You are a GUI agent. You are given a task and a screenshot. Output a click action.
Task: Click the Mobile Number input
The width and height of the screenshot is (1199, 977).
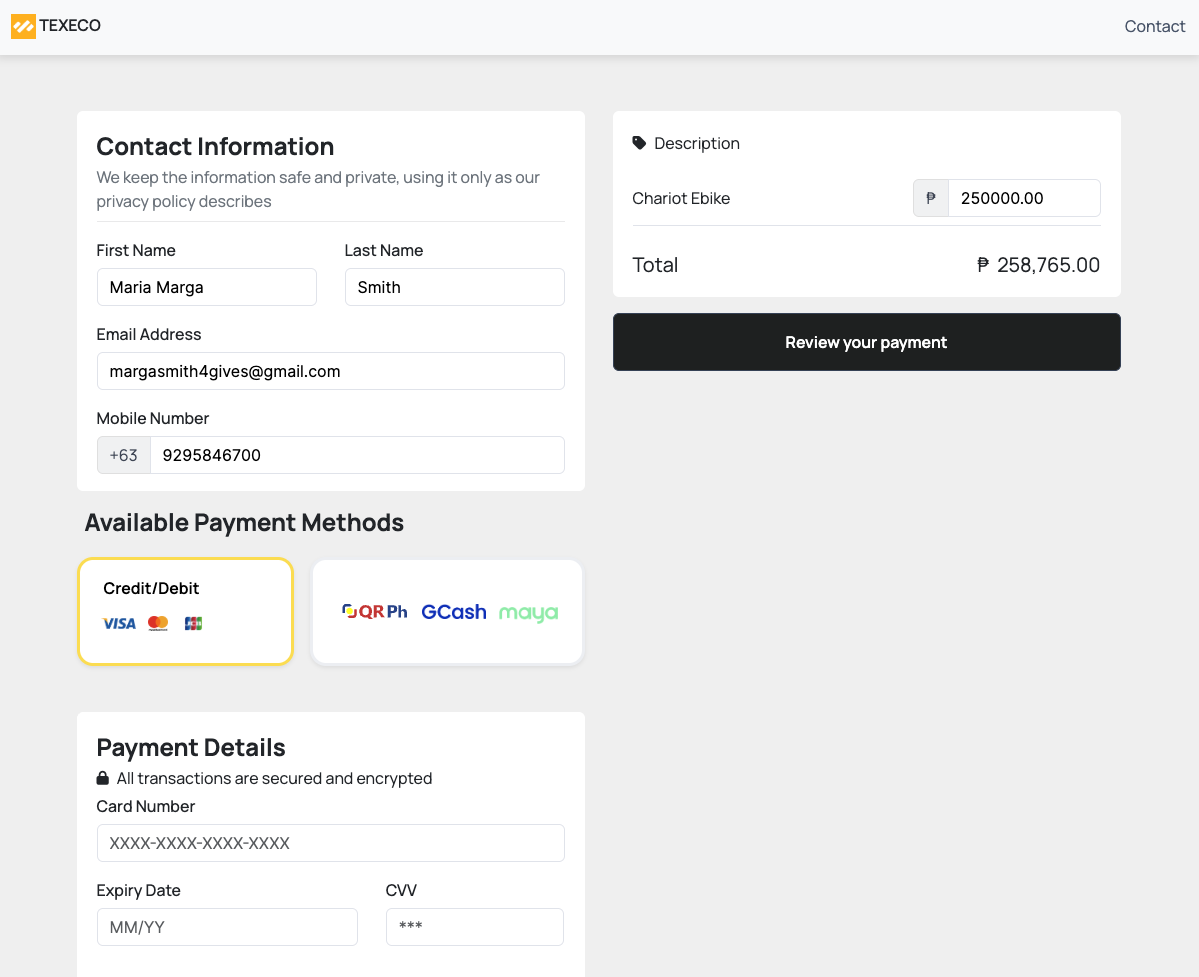[356, 455]
